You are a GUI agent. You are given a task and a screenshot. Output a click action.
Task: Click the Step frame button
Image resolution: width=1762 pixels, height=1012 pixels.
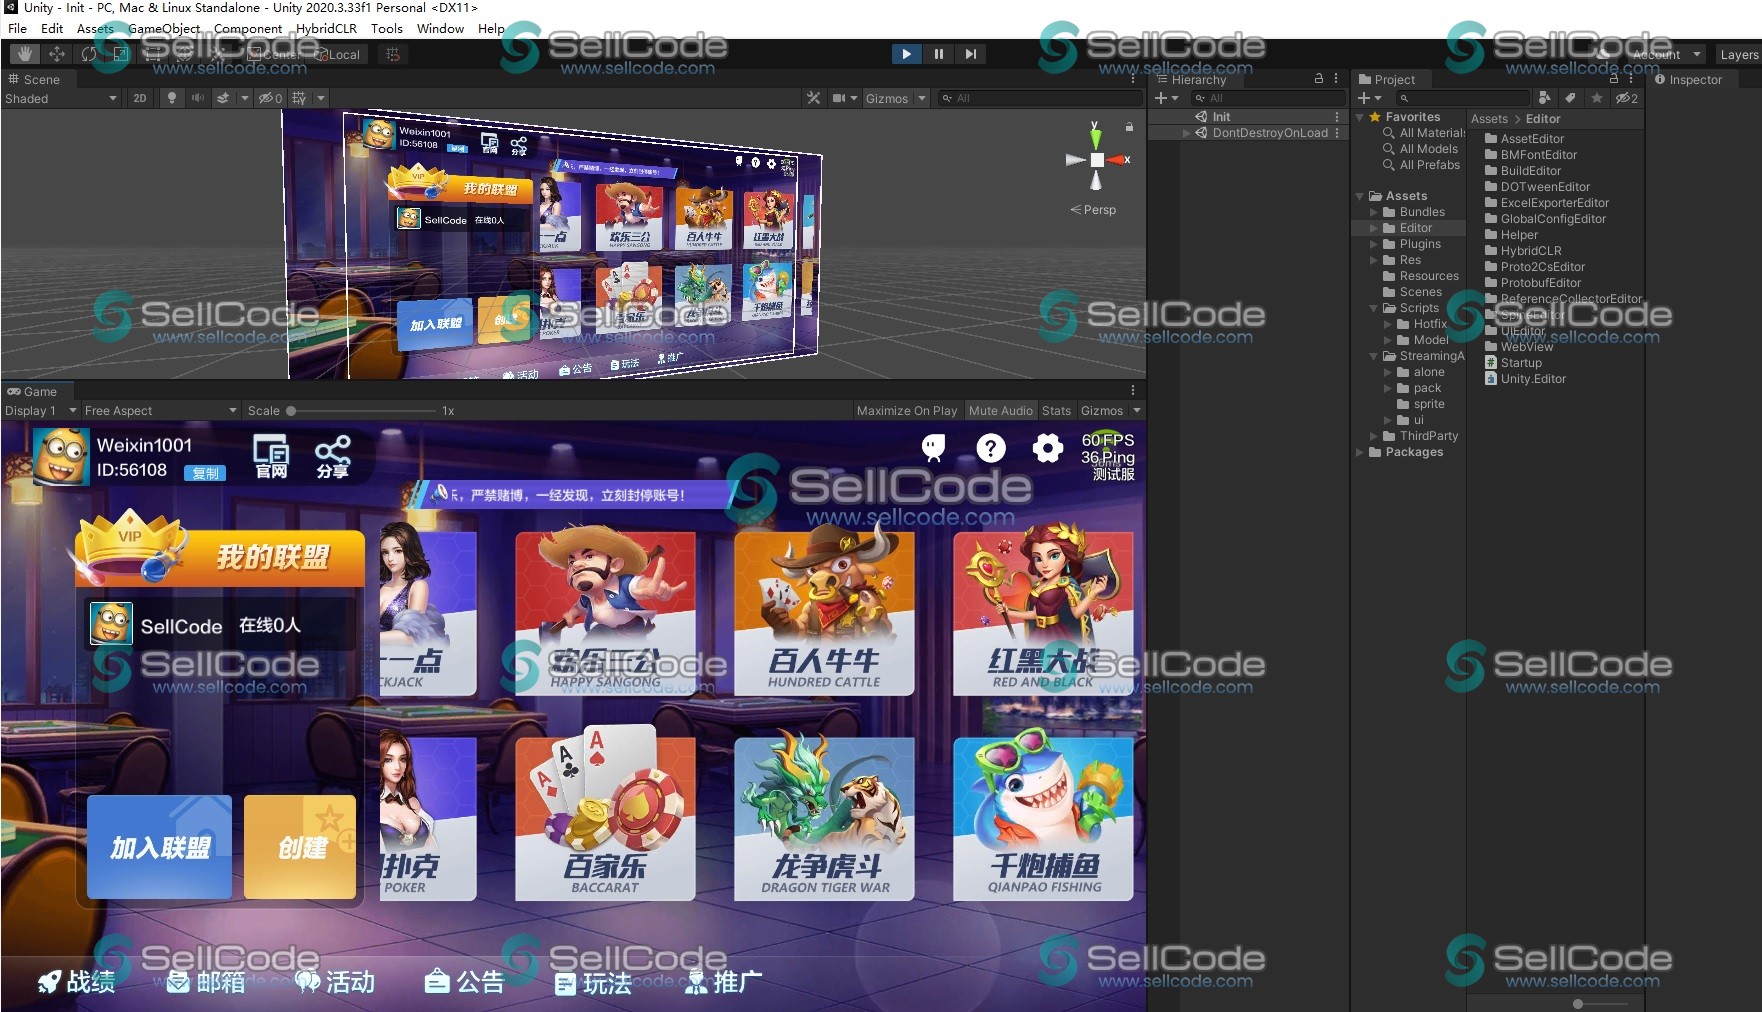click(x=970, y=54)
